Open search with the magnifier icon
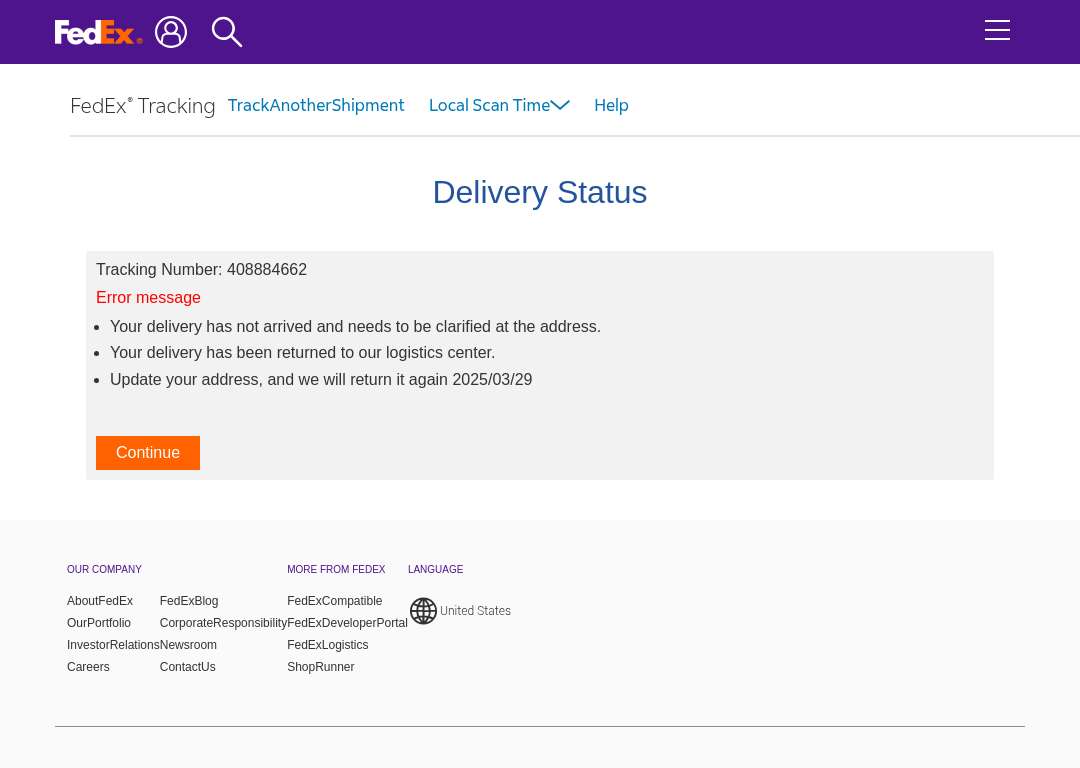Image resolution: width=1080 pixels, height=768 pixels. (227, 32)
